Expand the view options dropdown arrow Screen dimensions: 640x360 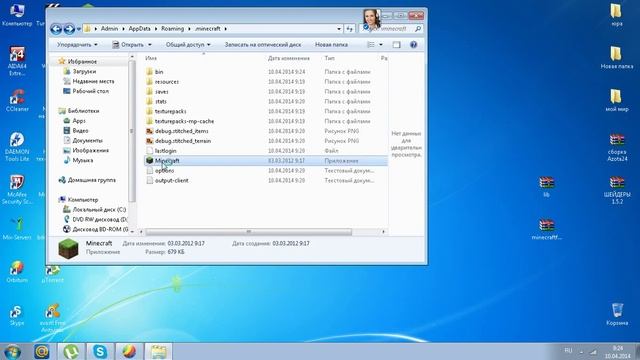(x=381, y=44)
